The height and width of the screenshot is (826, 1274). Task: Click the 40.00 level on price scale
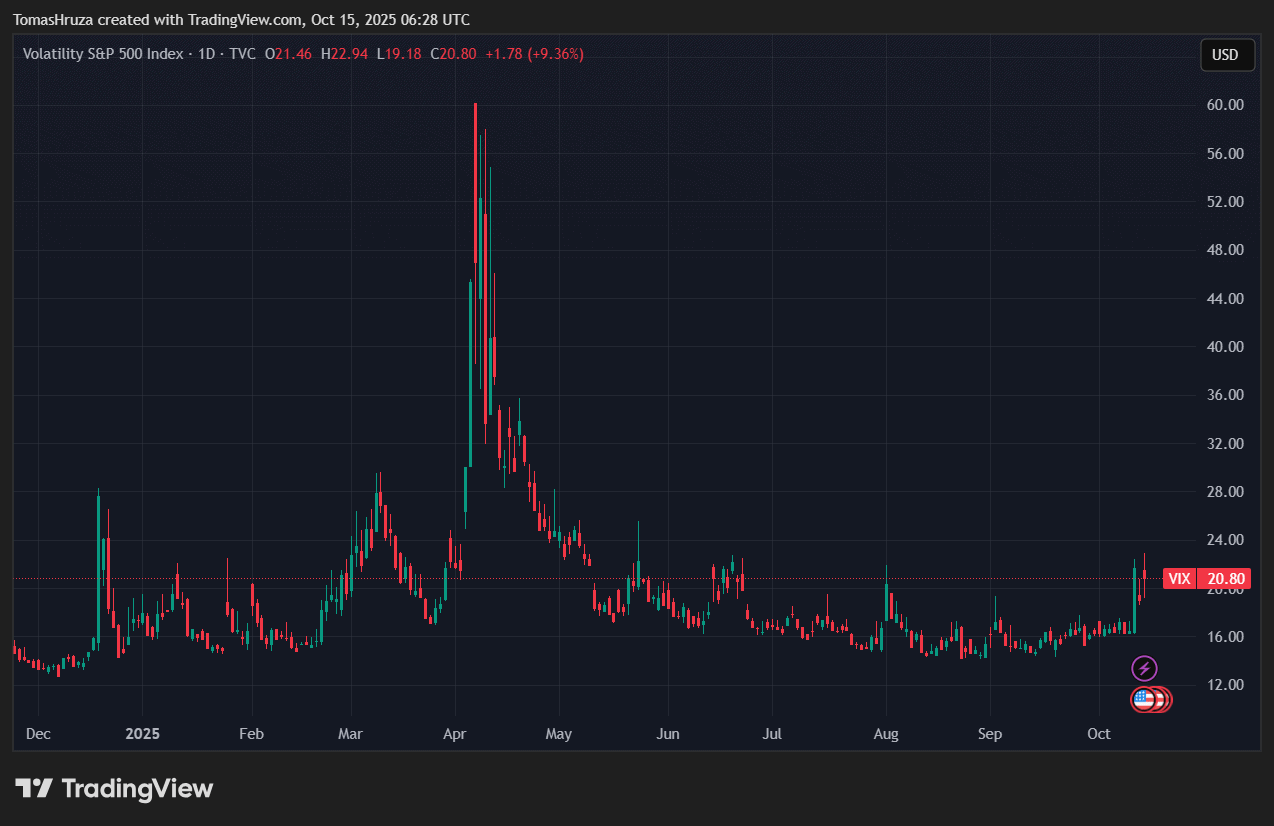[1225, 347]
